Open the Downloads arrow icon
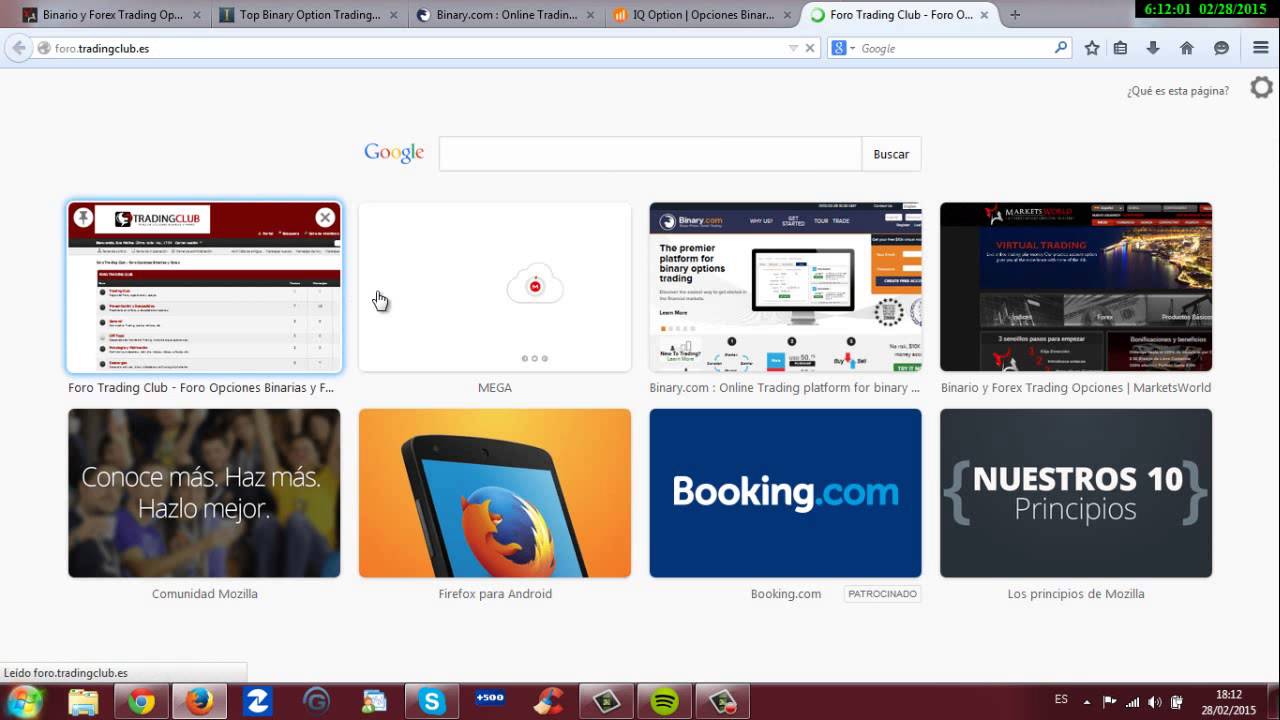Image resolution: width=1280 pixels, height=720 pixels. point(1153,48)
